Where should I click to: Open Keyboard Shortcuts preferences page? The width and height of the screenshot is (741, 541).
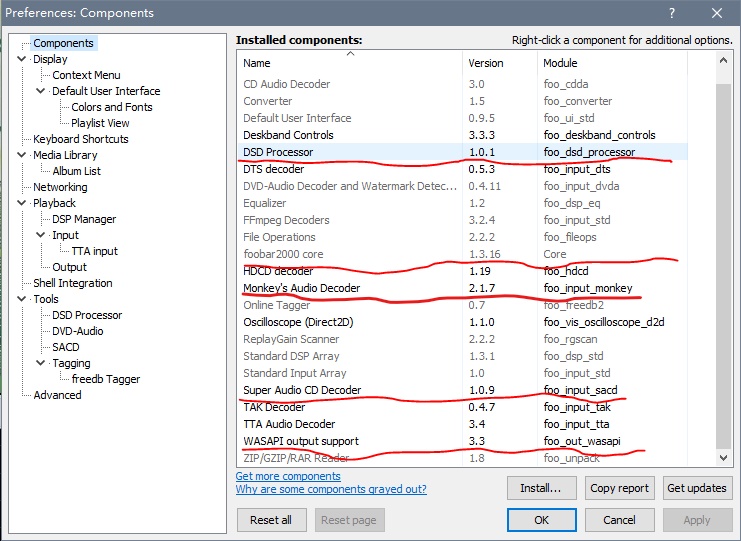tap(80, 139)
